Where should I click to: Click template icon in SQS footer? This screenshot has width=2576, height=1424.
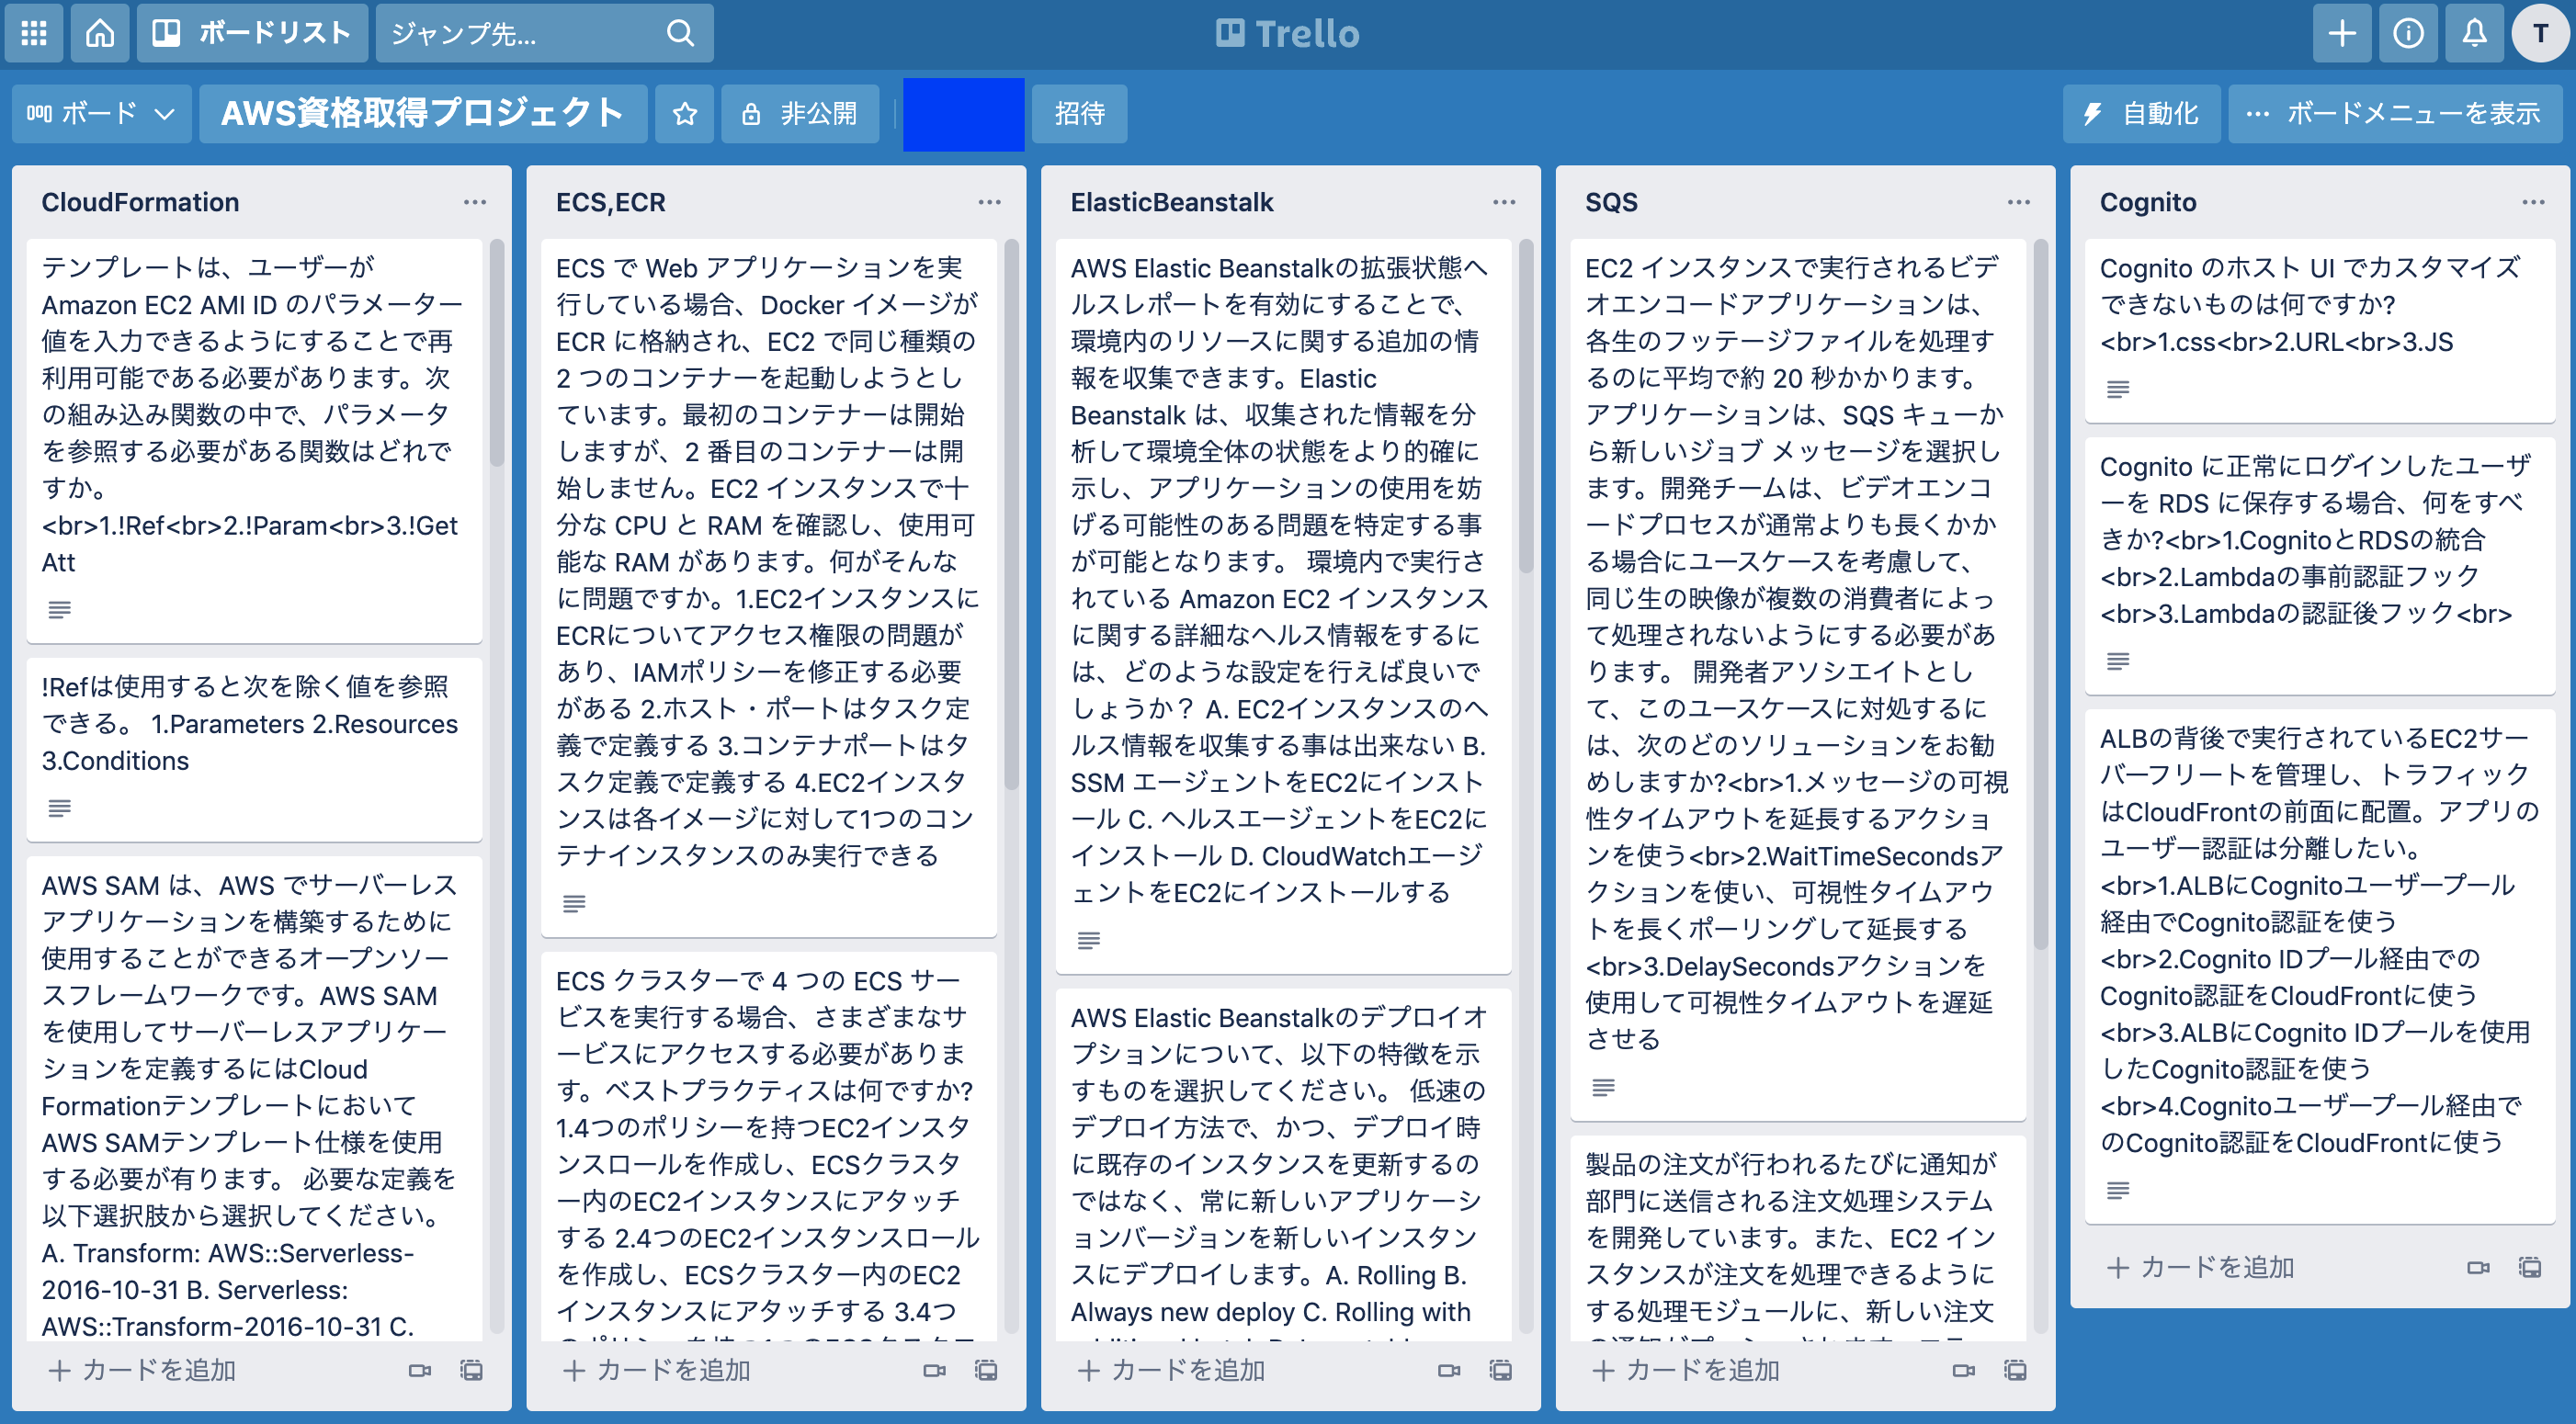(2016, 1370)
